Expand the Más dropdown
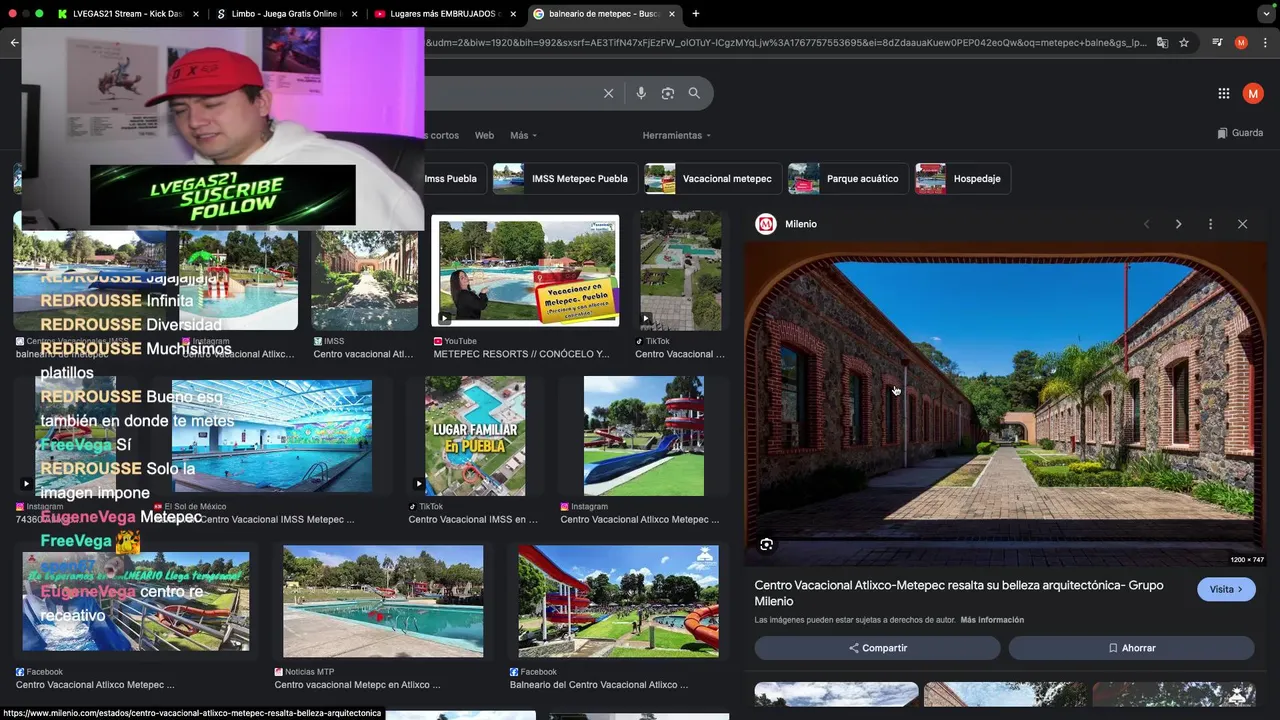The image size is (1280, 720). (523, 135)
